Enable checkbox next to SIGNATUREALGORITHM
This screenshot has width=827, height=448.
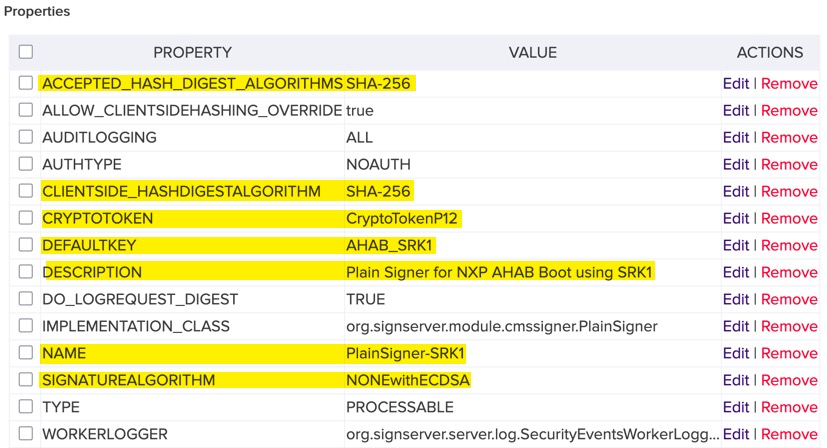click(x=26, y=380)
